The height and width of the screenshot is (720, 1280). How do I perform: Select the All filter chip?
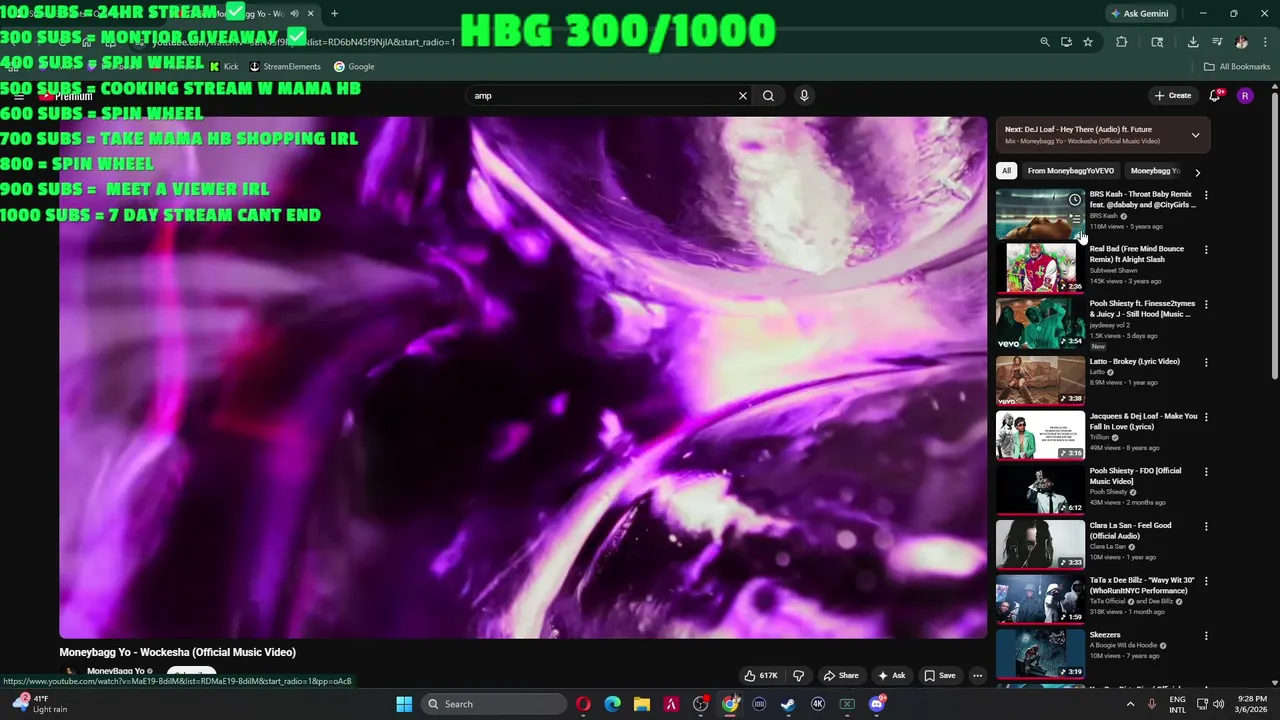[x=1006, y=171]
